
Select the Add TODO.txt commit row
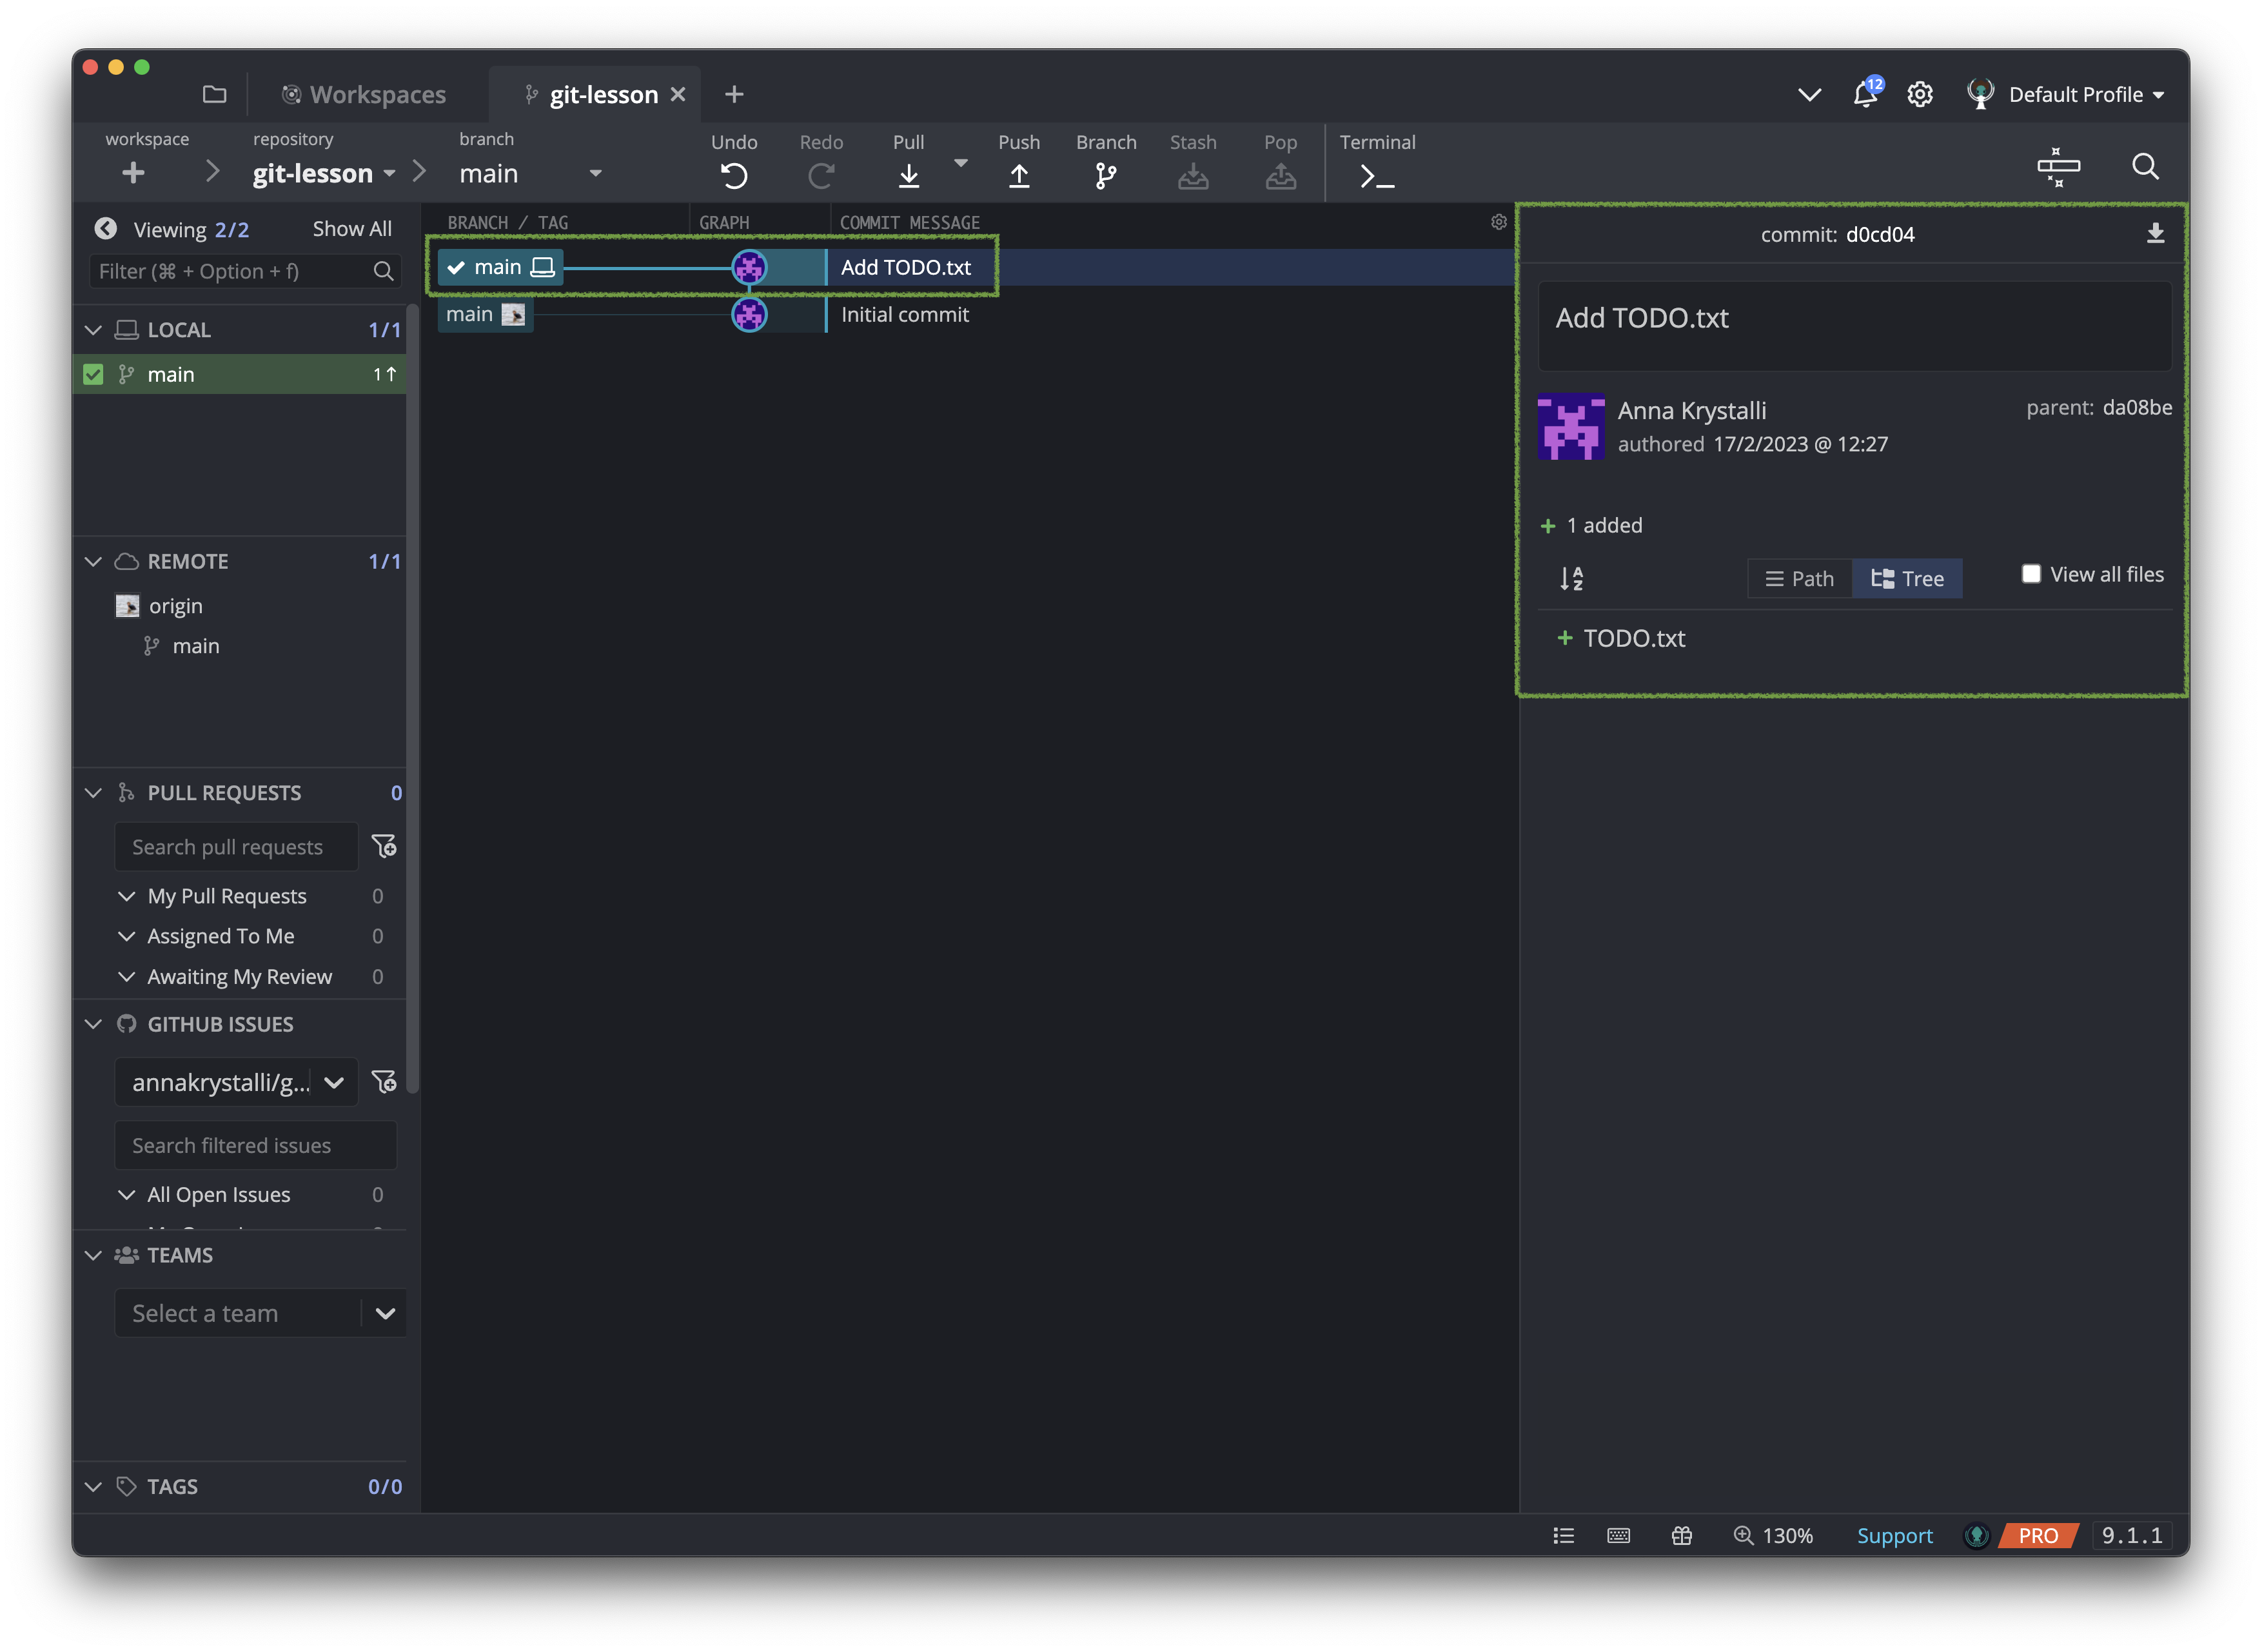975,267
